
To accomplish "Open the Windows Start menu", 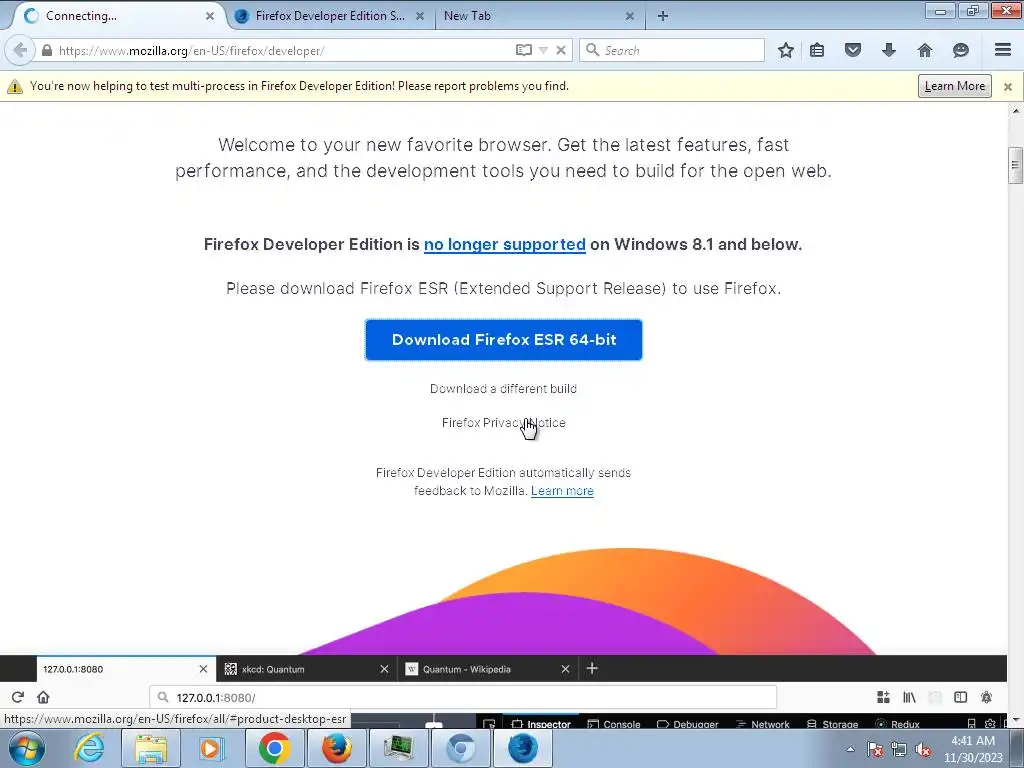I will point(27,748).
